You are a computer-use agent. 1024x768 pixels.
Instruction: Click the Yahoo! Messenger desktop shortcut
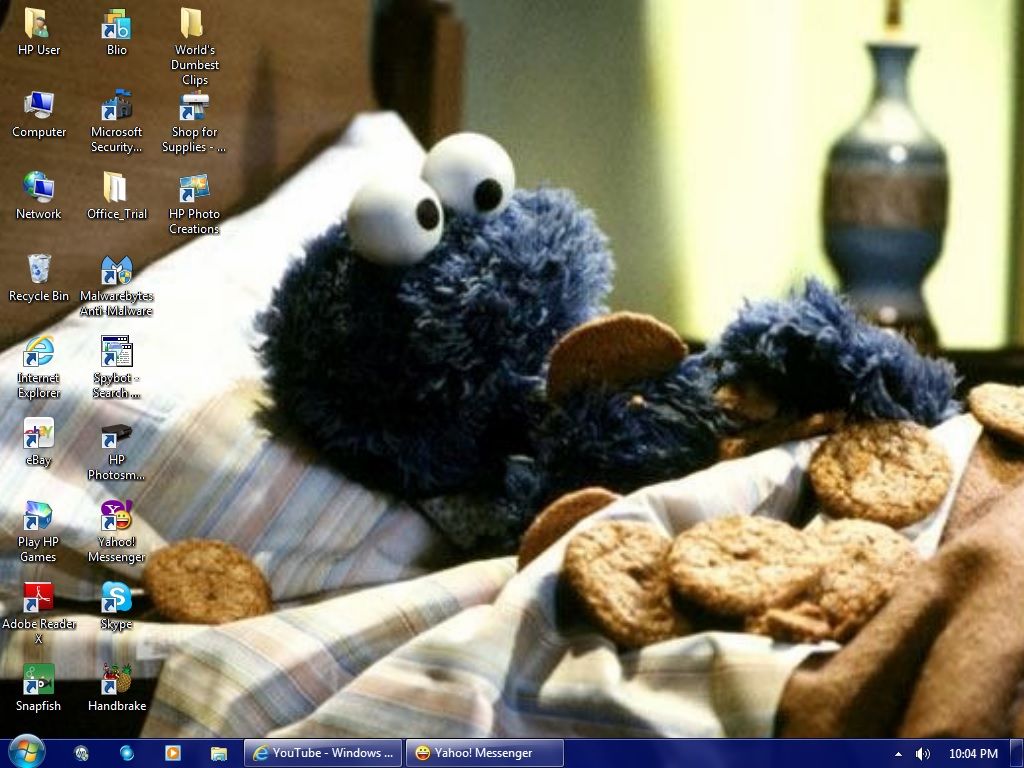click(116, 532)
